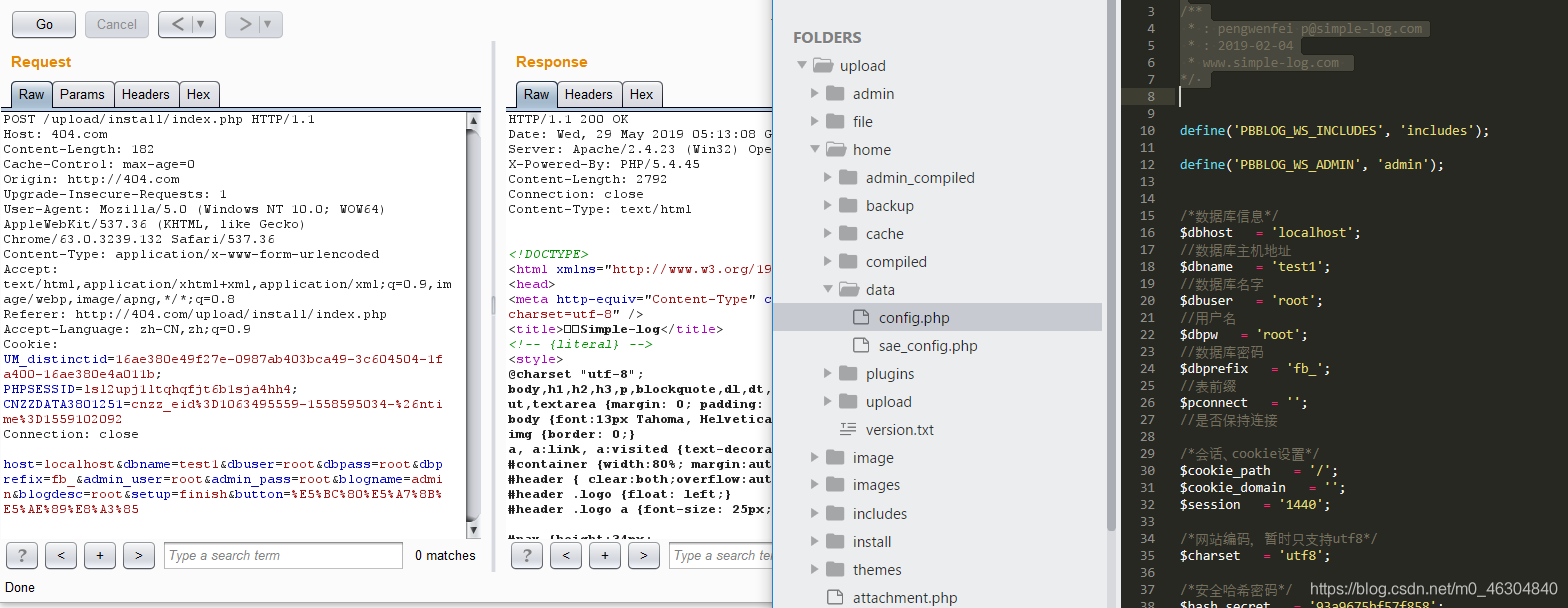Click the $dbprefix = 'fb_' line
Screen dimensions: 1568x608
point(1255,369)
